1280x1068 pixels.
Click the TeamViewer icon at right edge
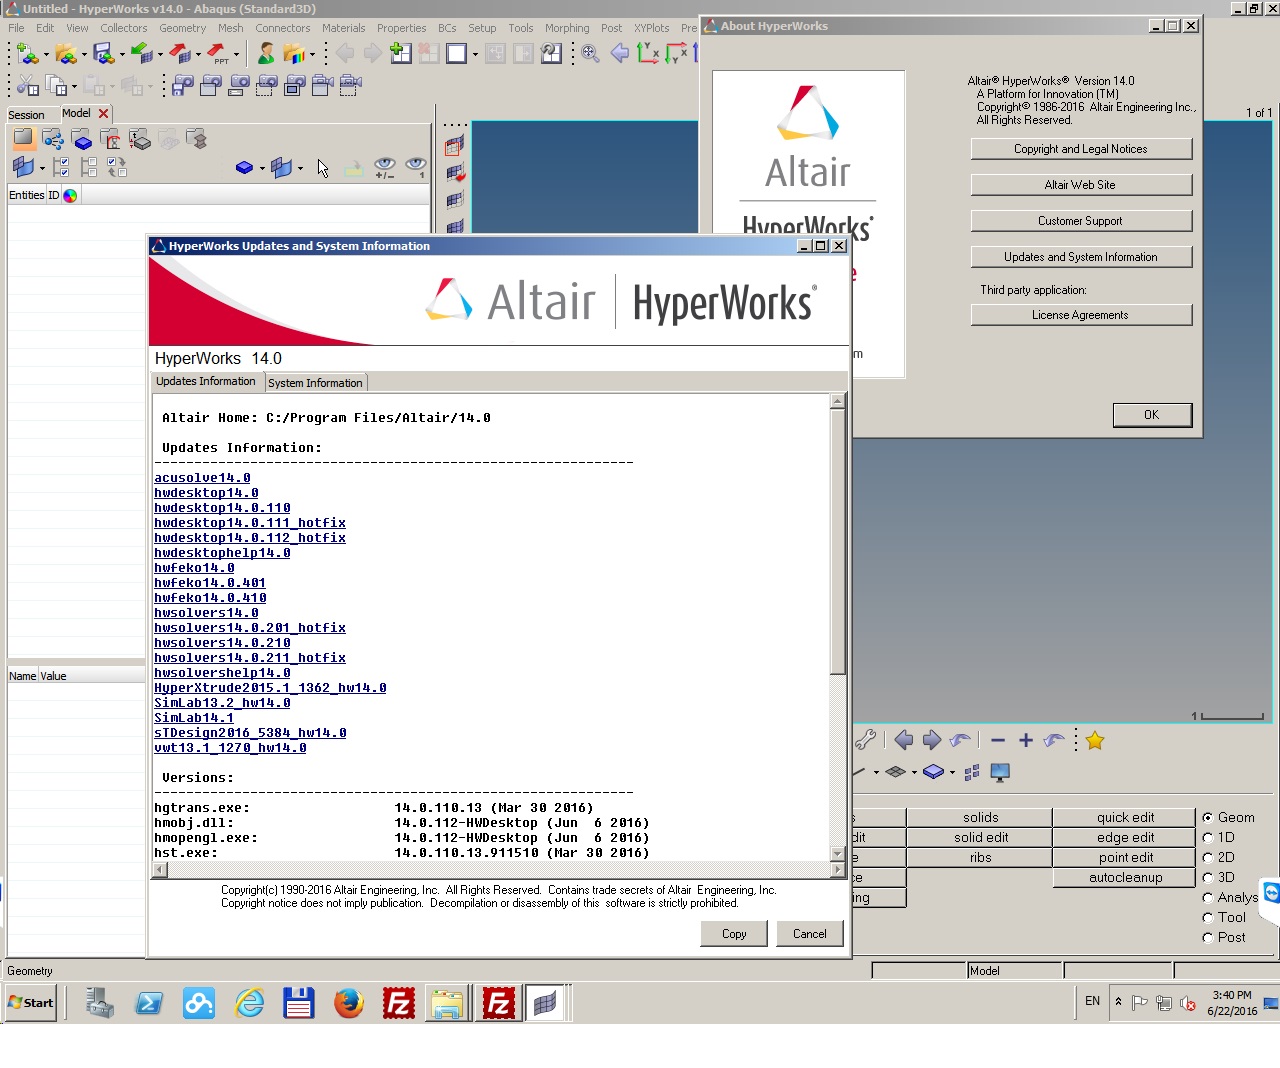pyautogui.click(x=1271, y=893)
